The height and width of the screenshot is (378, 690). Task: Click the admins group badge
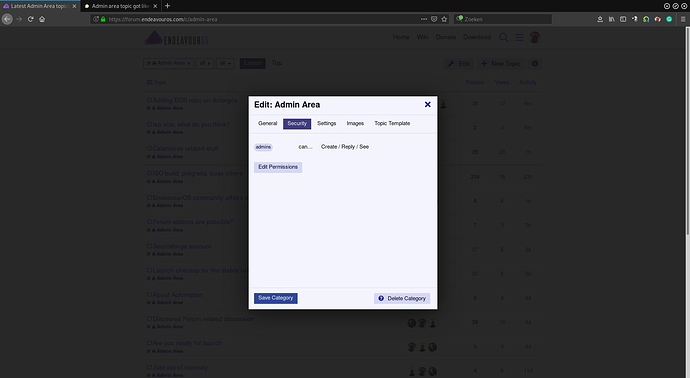263,147
